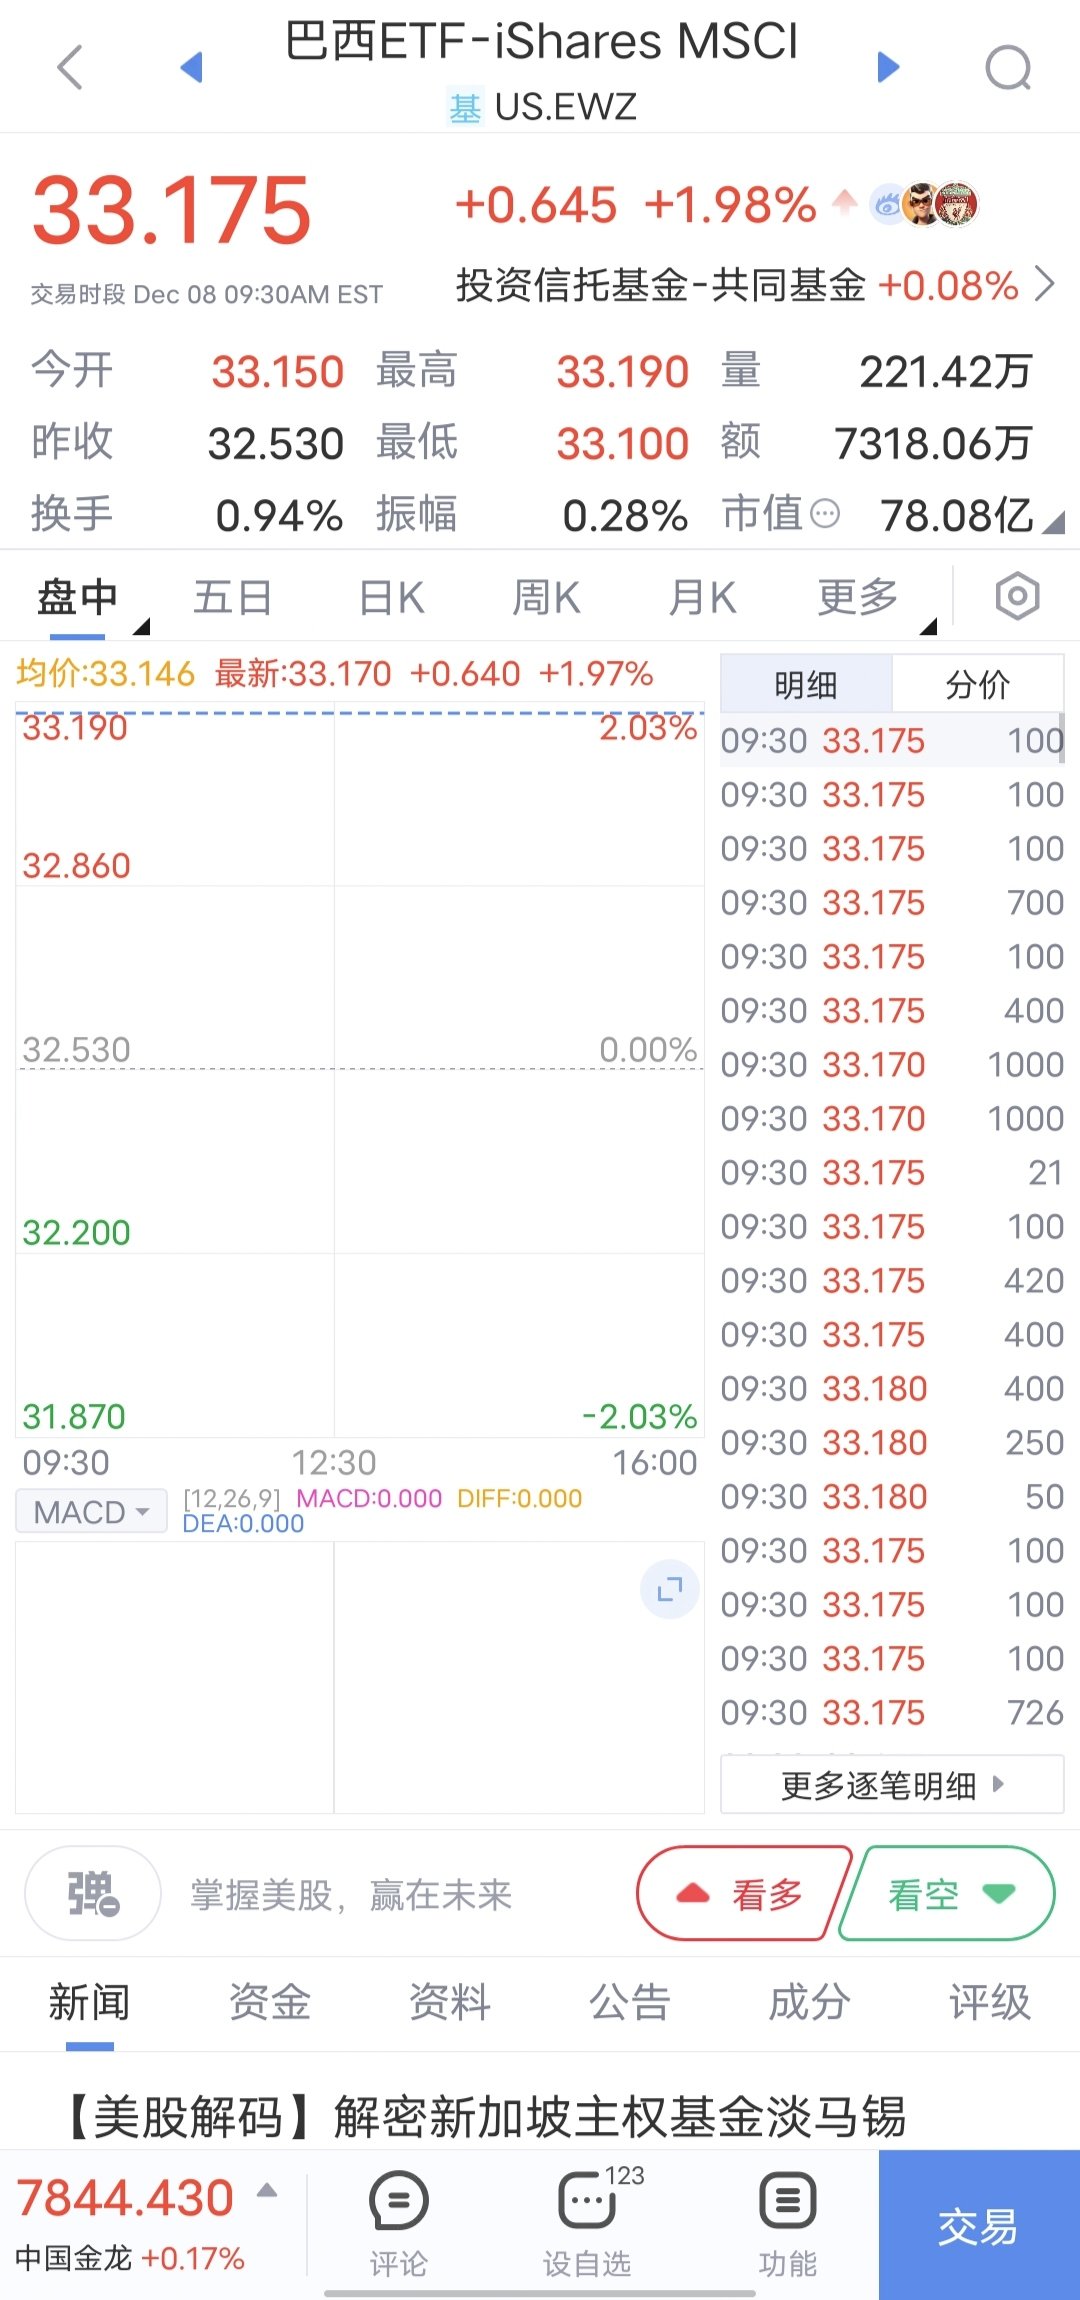Open the search magnifier icon
Image resolution: width=1080 pixels, height=2300 pixels.
(x=1008, y=68)
